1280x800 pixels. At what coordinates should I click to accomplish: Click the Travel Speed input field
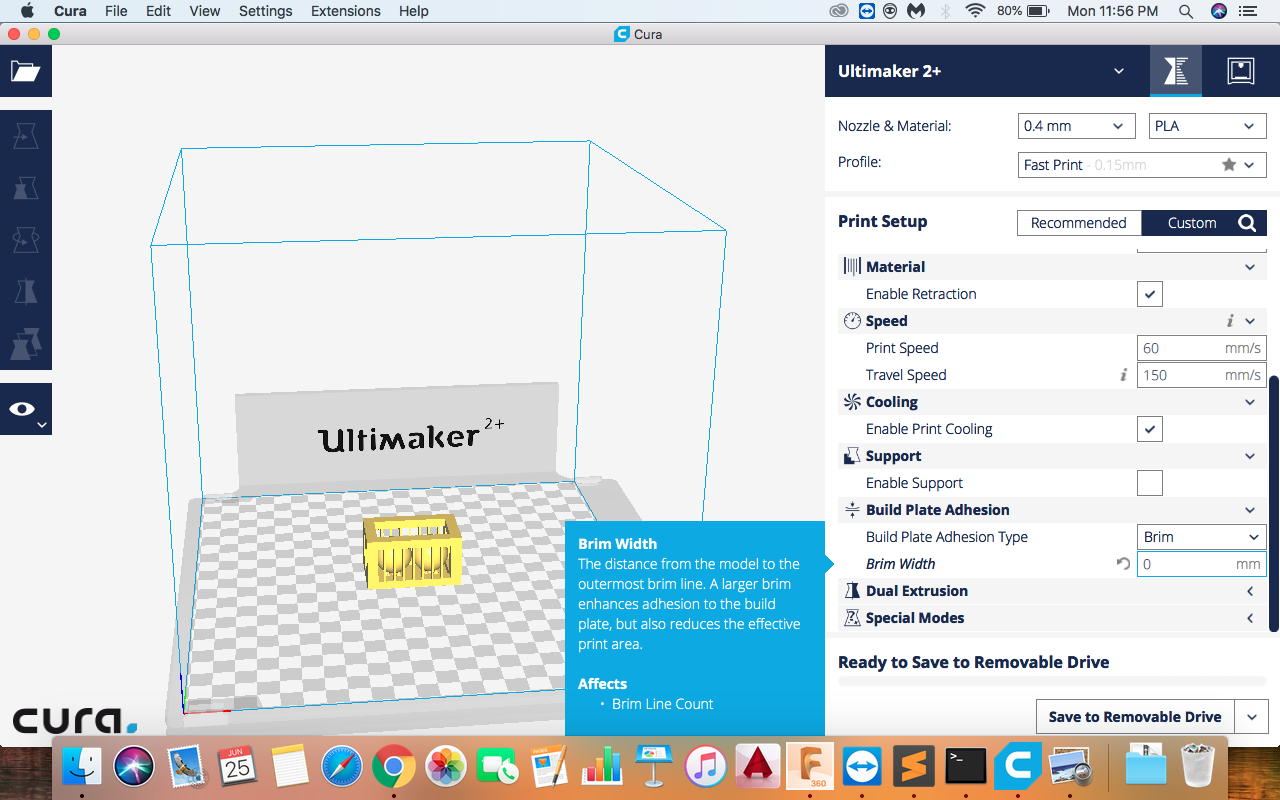[1202, 375]
